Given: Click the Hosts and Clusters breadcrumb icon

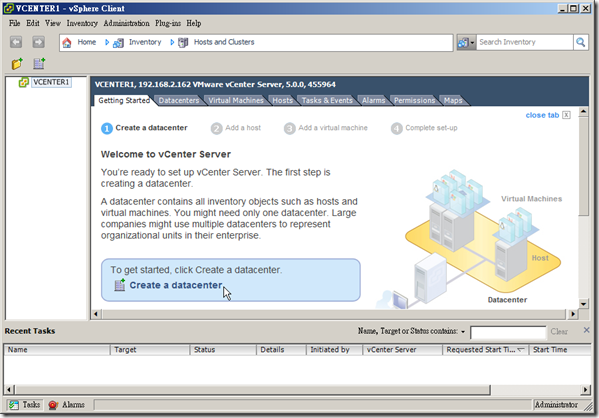Looking at the screenshot, I should (x=183, y=43).
